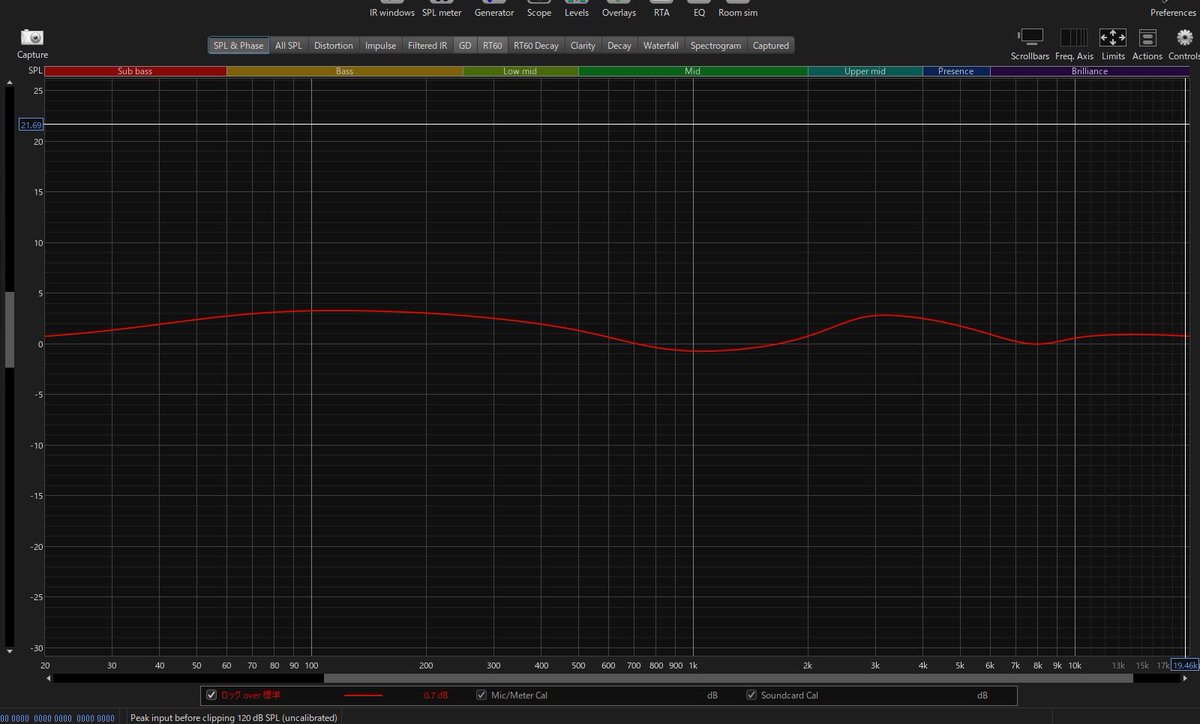Open the Room sim tool
Screen dimensions: 1200x724
pos(737,10)
